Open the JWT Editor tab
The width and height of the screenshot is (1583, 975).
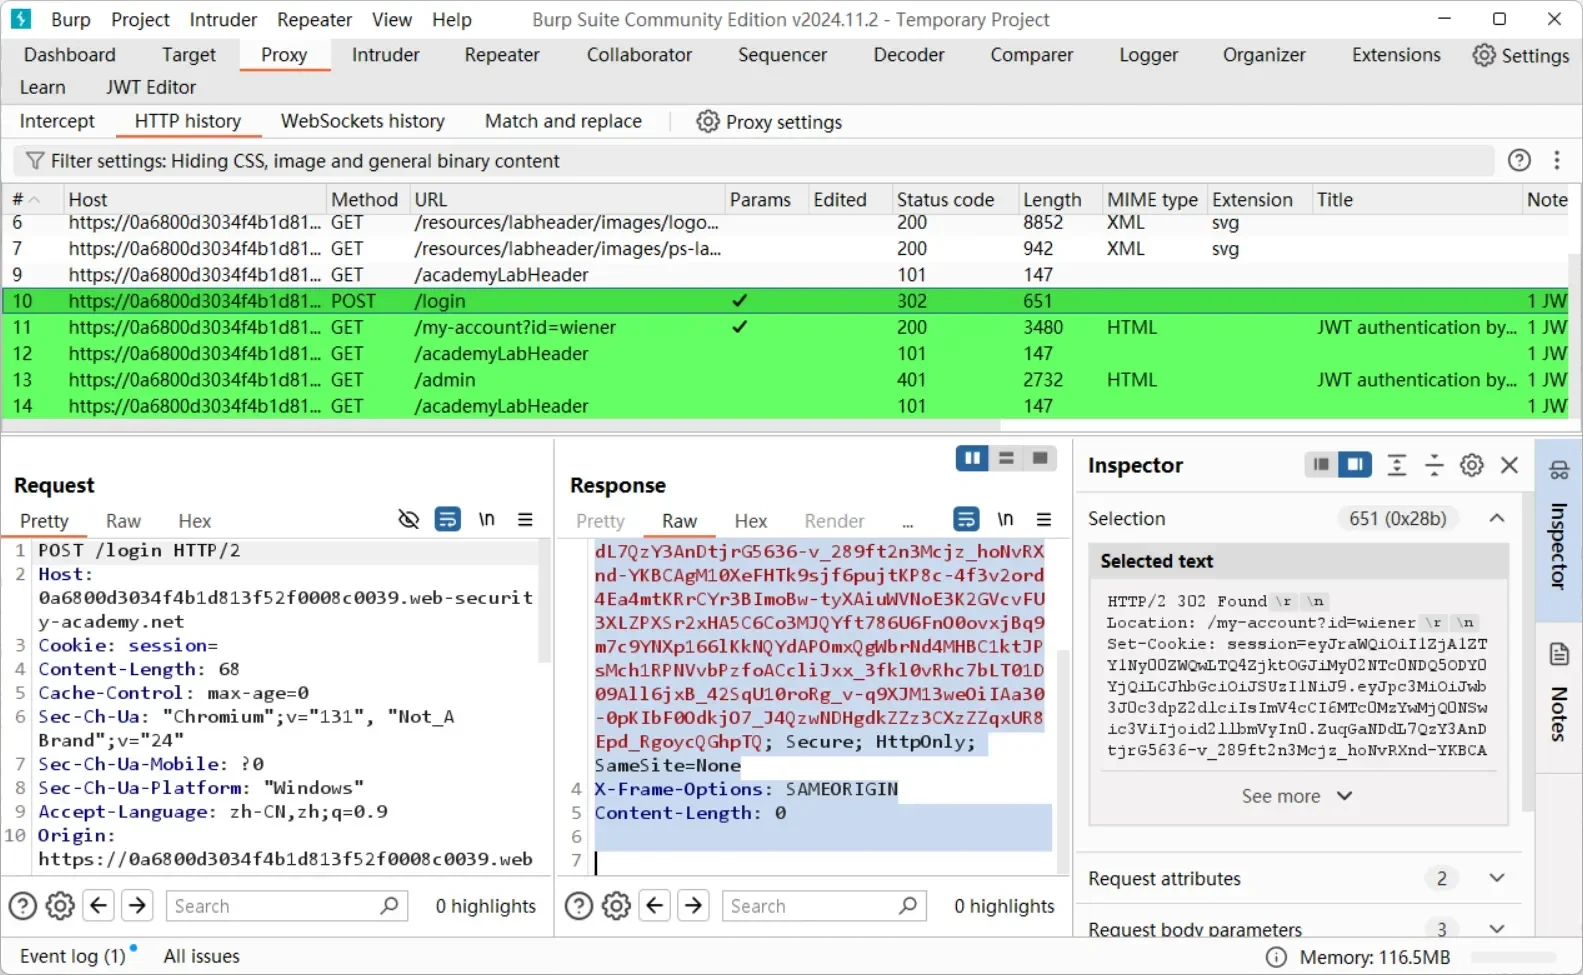(x=151, y=87)
